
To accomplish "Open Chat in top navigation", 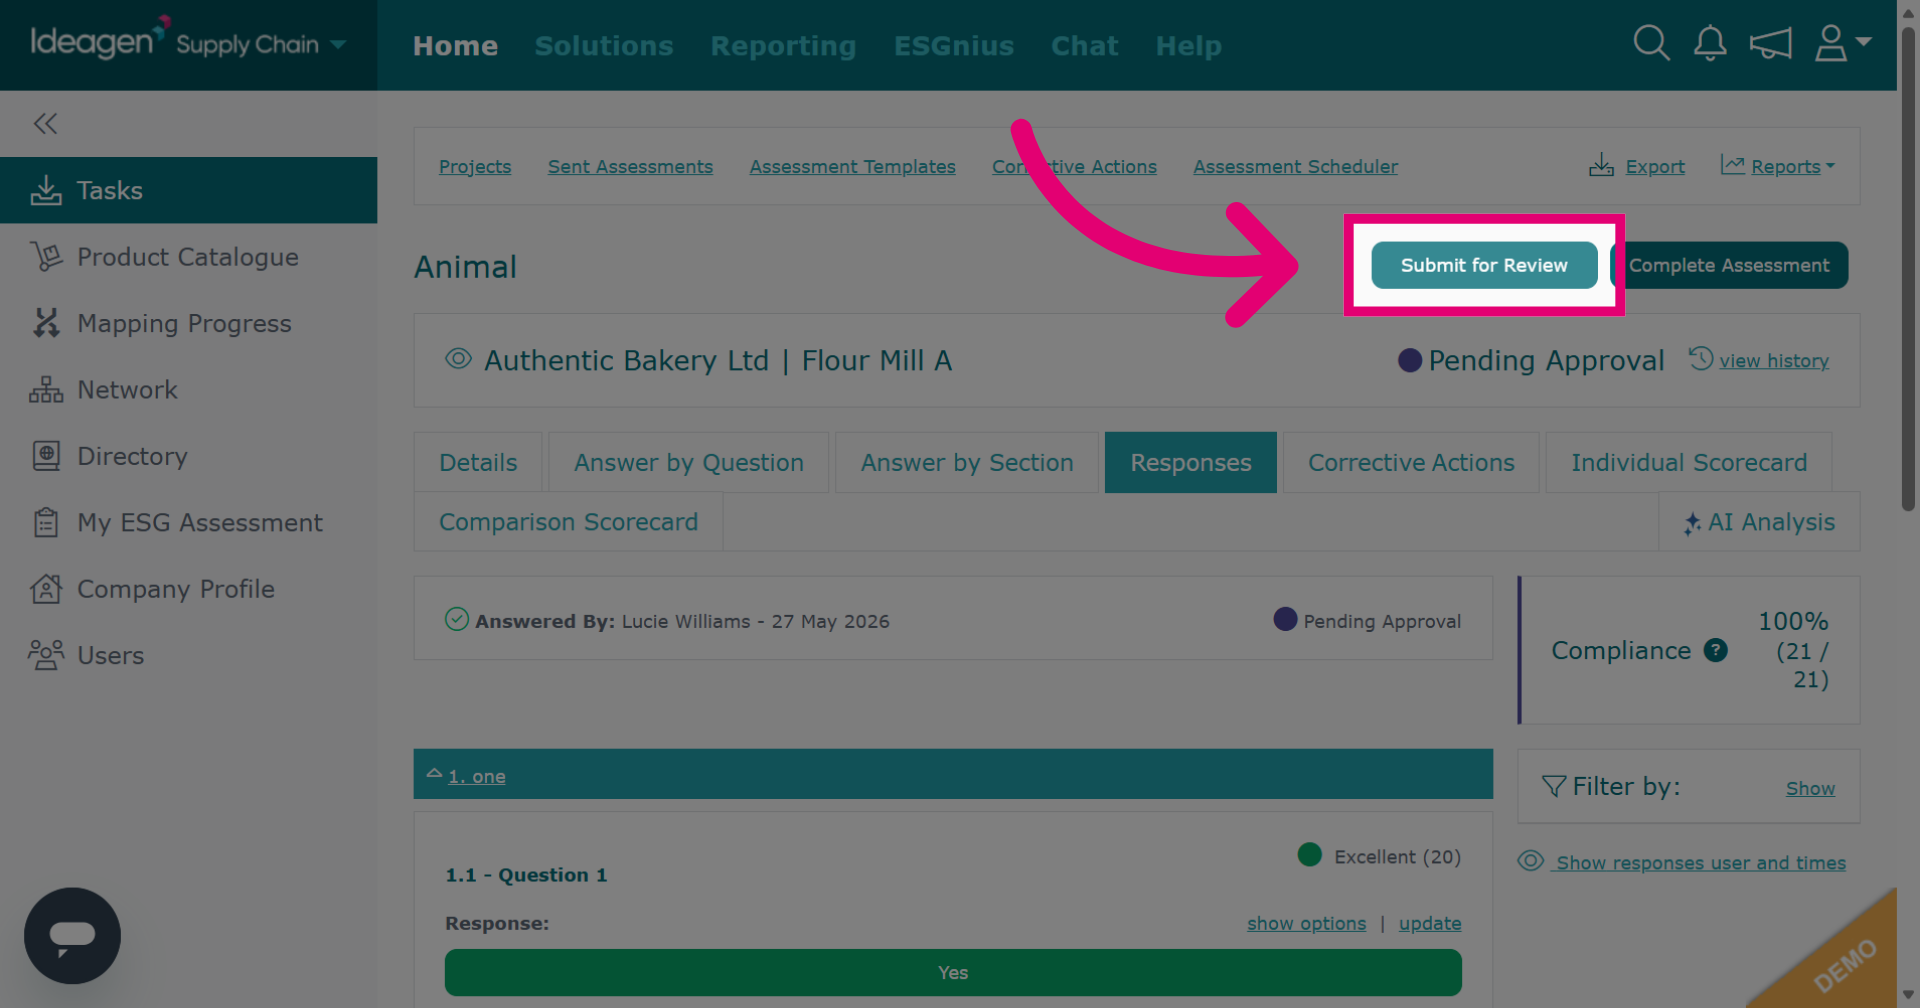I will pyautogui.click(x=1084, y=46).
